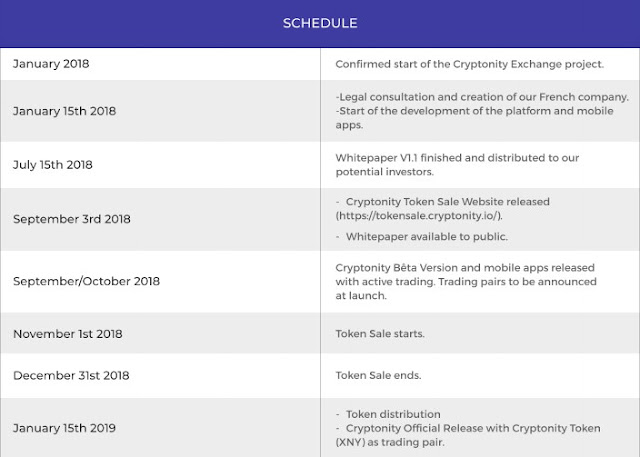Click the 'Token Sale starts.' text

point(380,334)
